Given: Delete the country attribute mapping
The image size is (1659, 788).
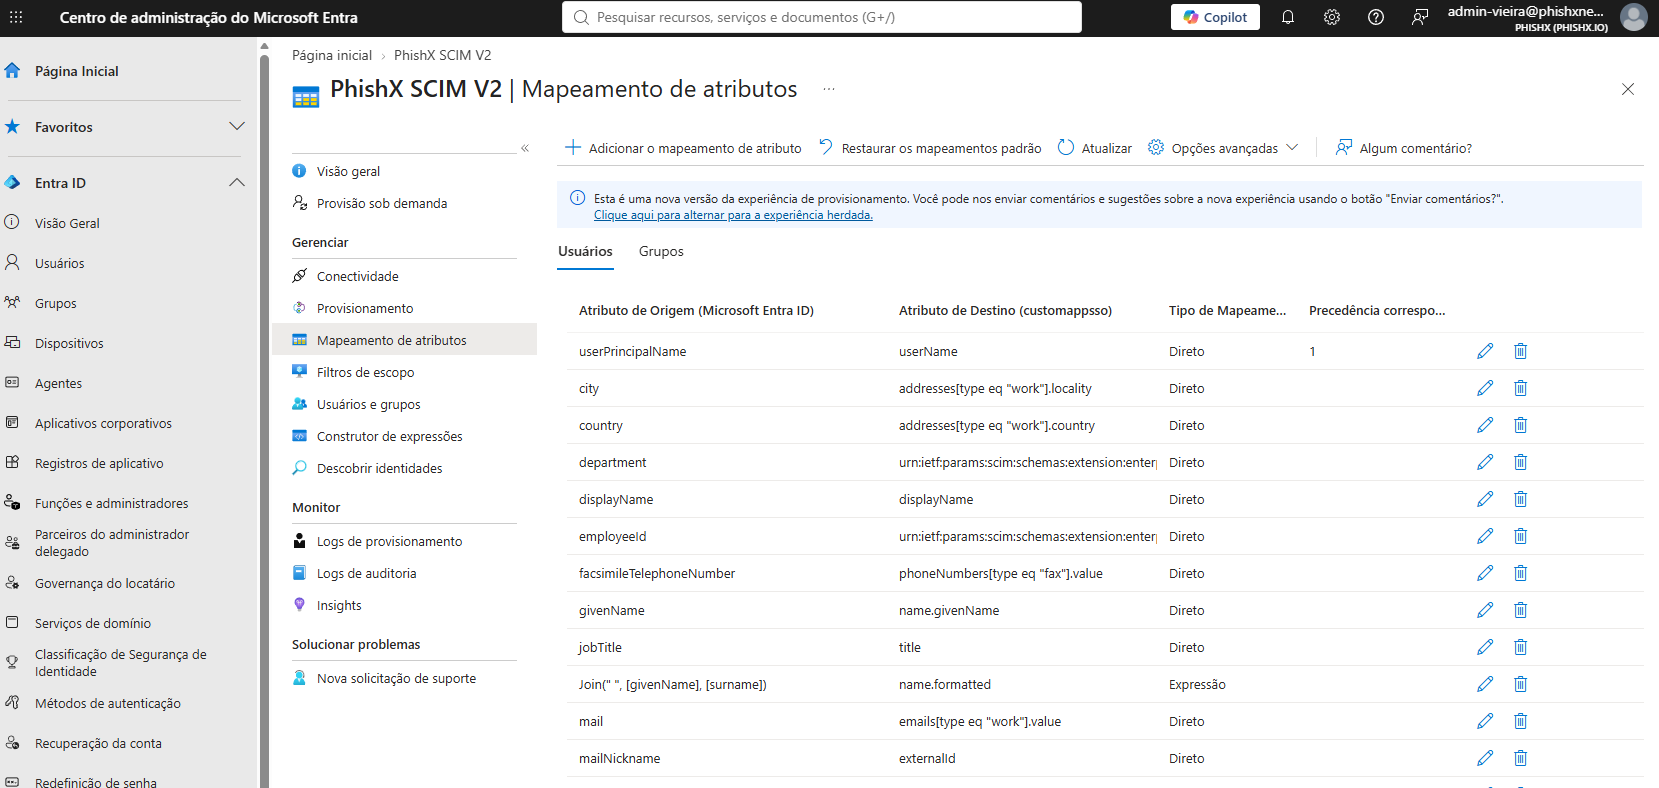Looking at the screenshot, I should (x=1520, y=425).
